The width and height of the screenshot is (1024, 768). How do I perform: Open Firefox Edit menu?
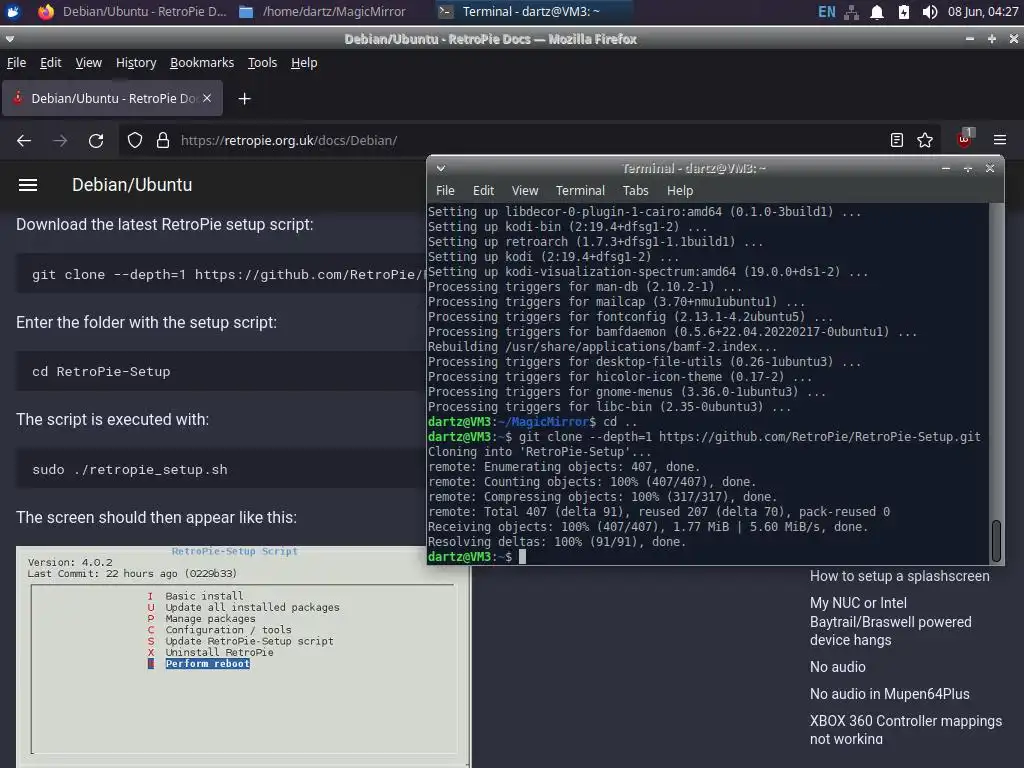[x=50, y=63]
